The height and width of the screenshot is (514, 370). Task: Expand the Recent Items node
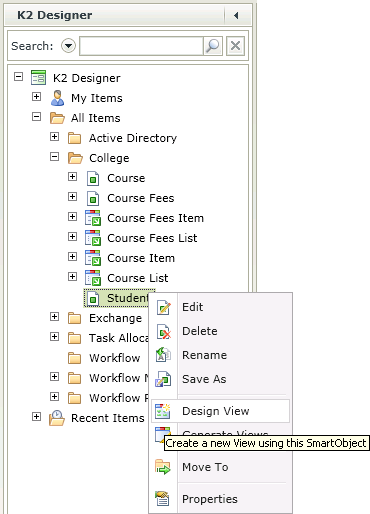(36, 417)
